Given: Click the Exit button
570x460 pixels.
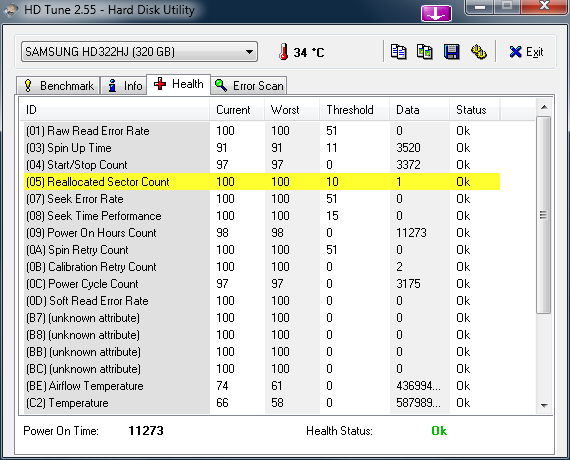Looking at the screenshot, I should [x=526, y=52].
